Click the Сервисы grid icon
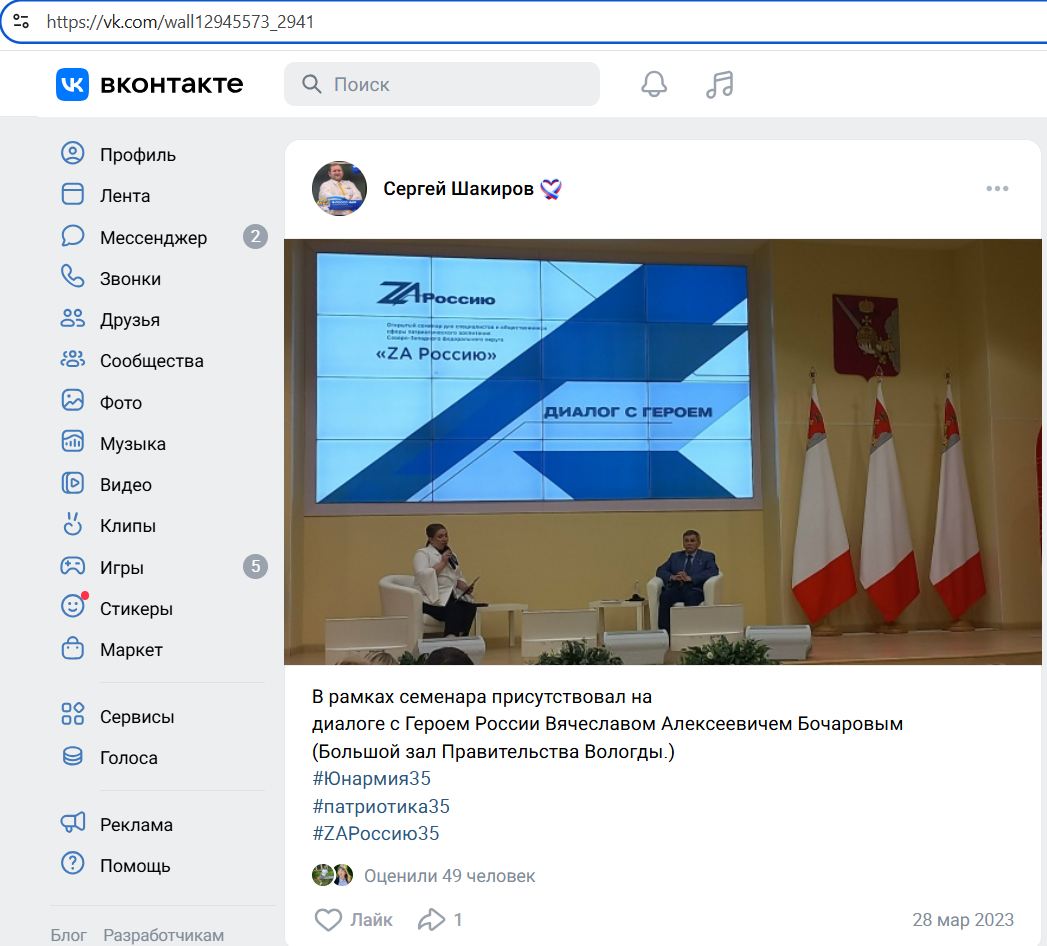Screen dimensions: 1047x946 coord(73,715)
